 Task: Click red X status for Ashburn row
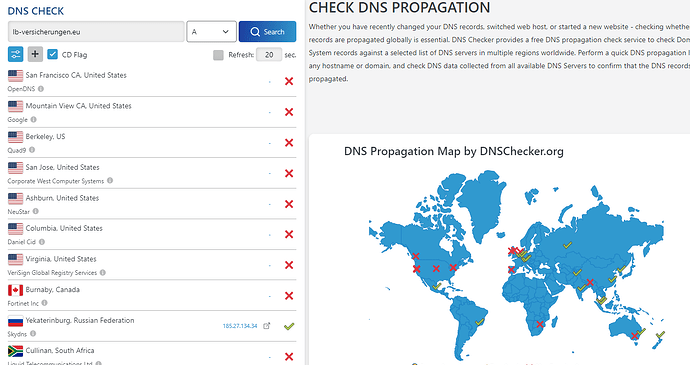coord(289,204)
